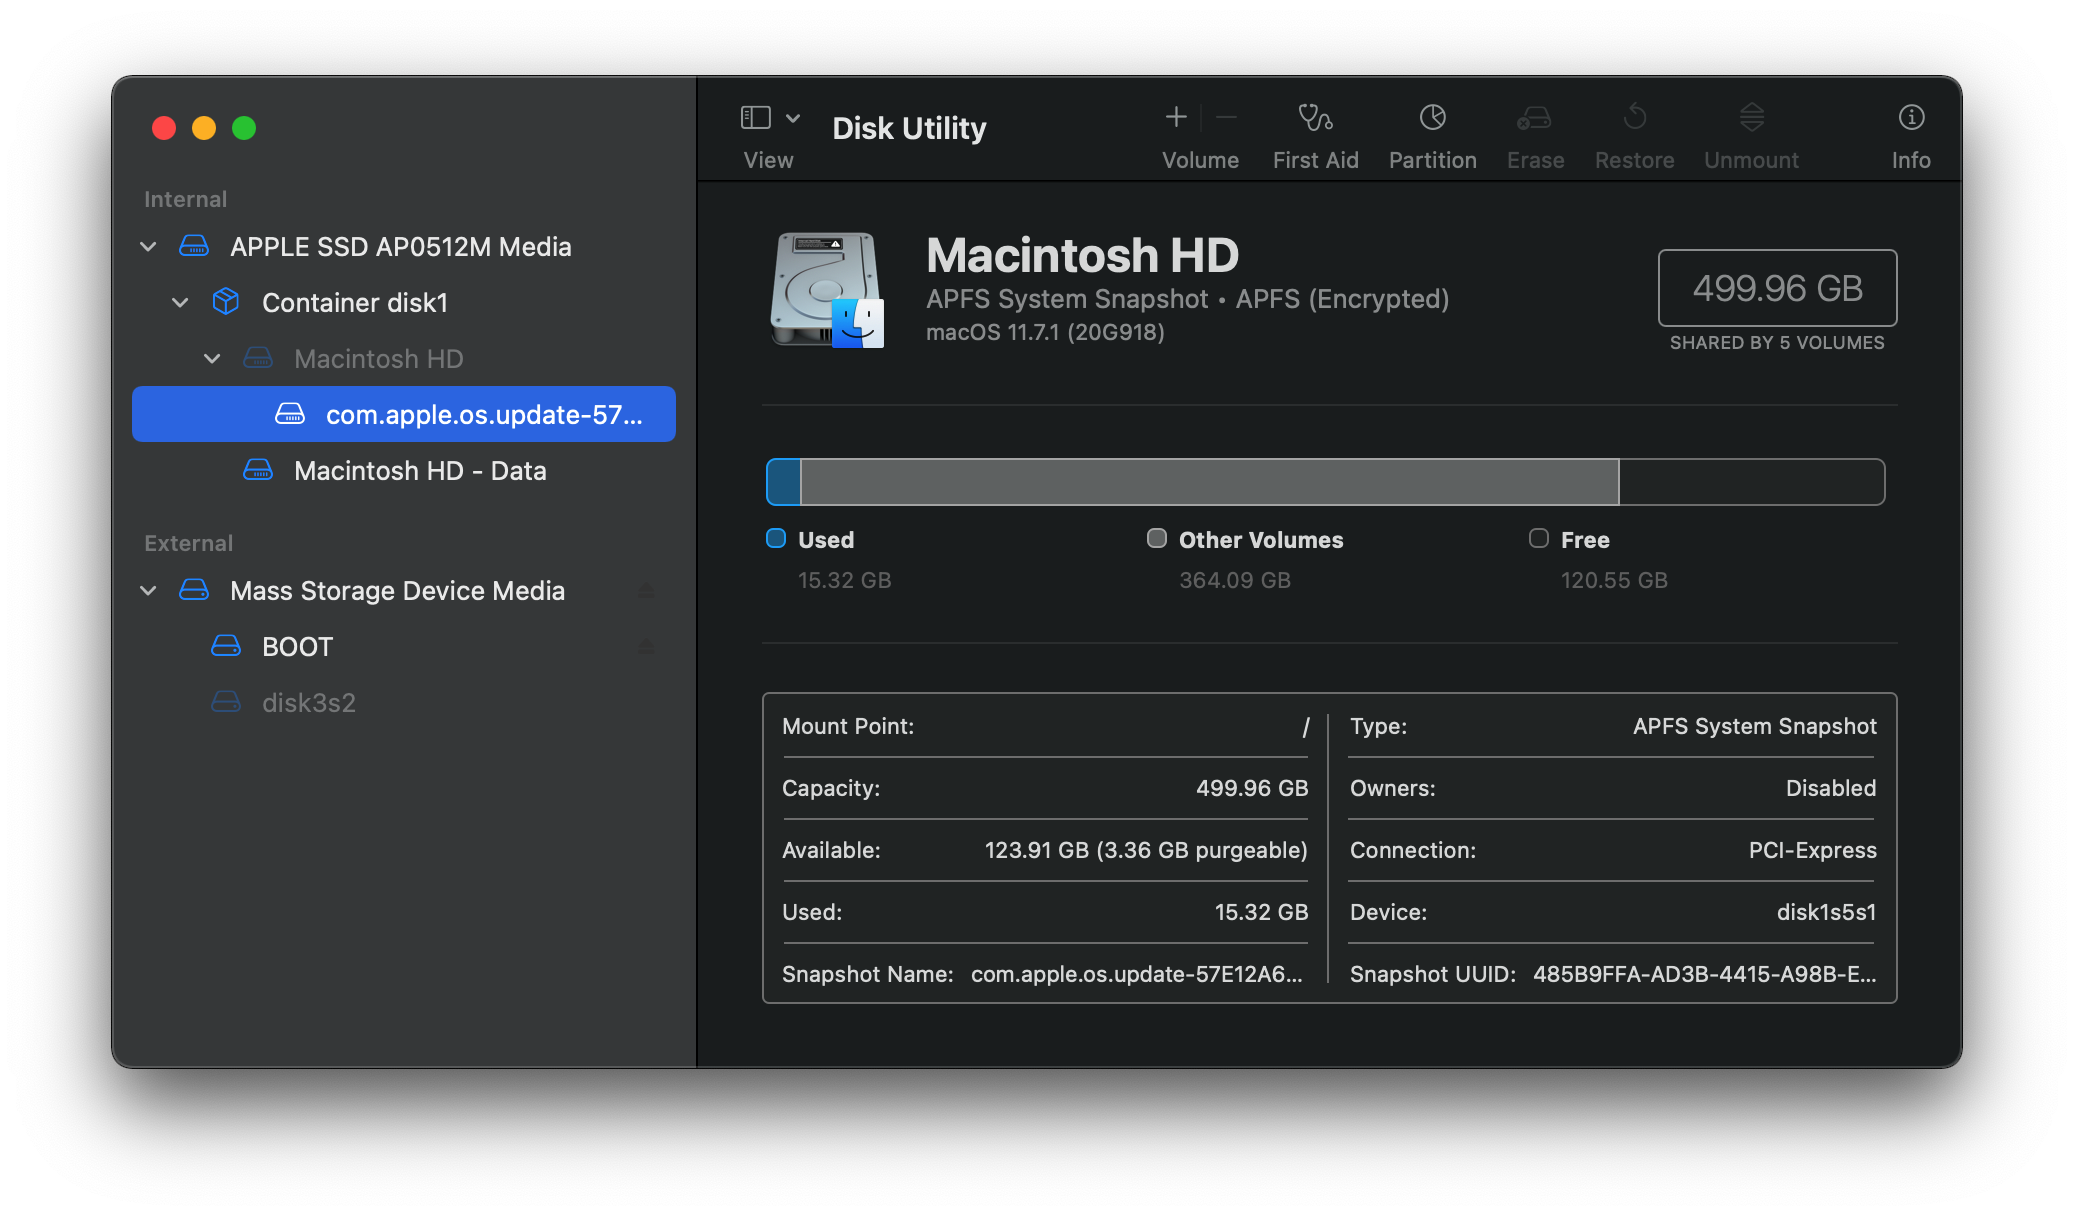Click the blue Used legend swatch

pyautogui.click(x=776, y=539)
